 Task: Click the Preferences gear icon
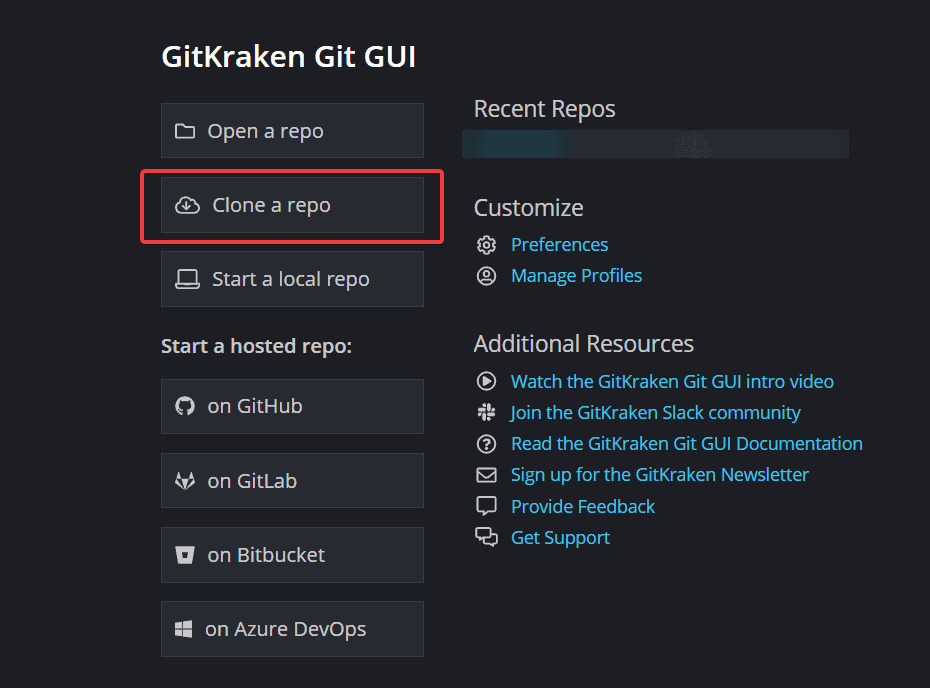tap(486, 244)
